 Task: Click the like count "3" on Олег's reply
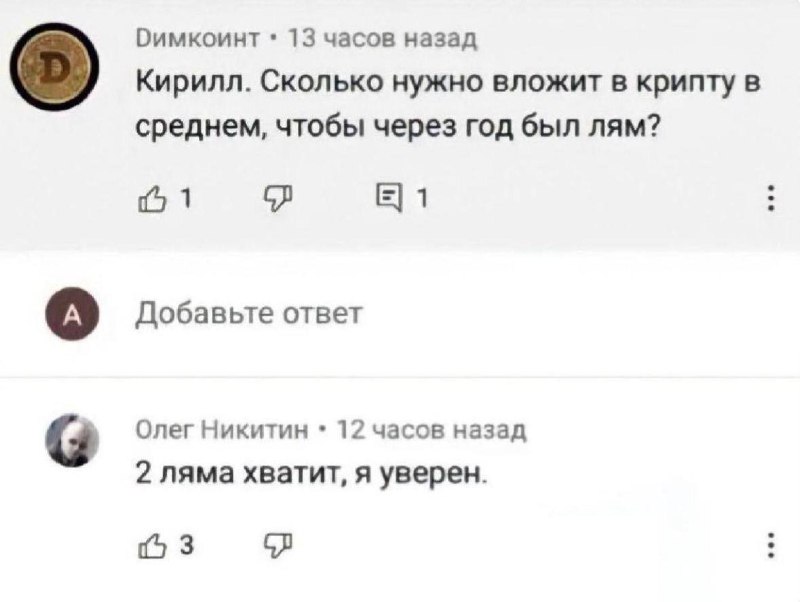coord(186,546)
